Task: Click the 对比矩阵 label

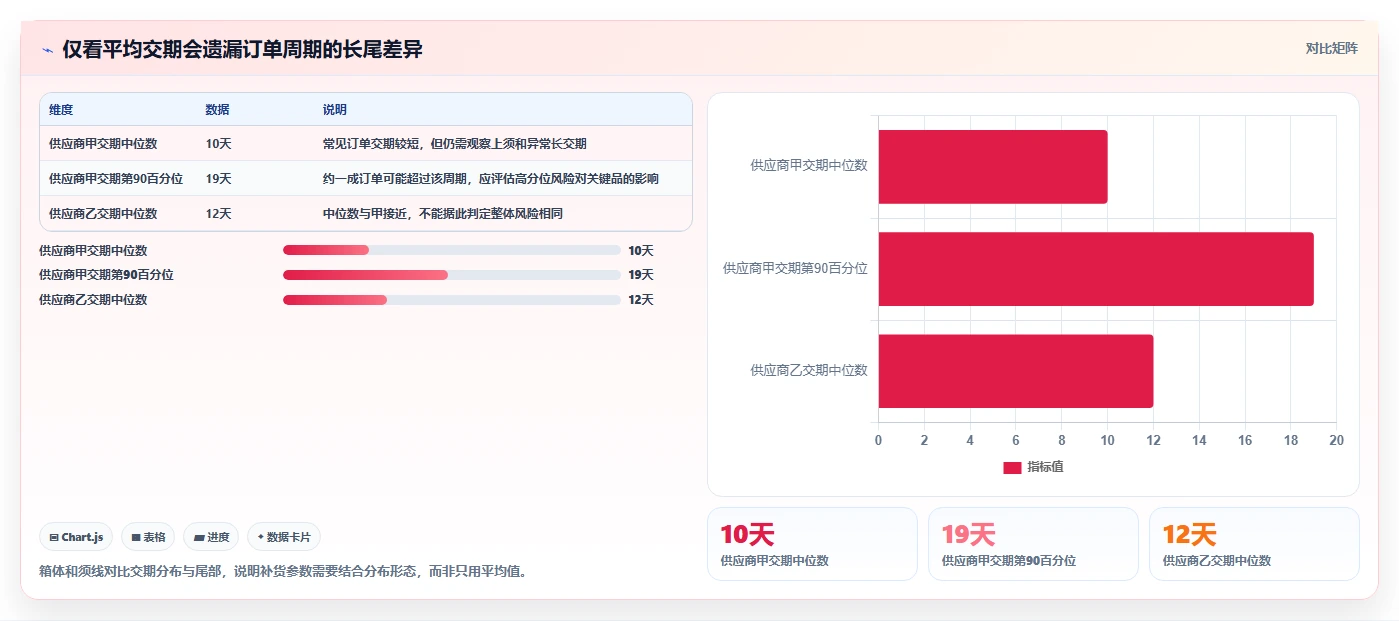Action: click(1331, 48)
